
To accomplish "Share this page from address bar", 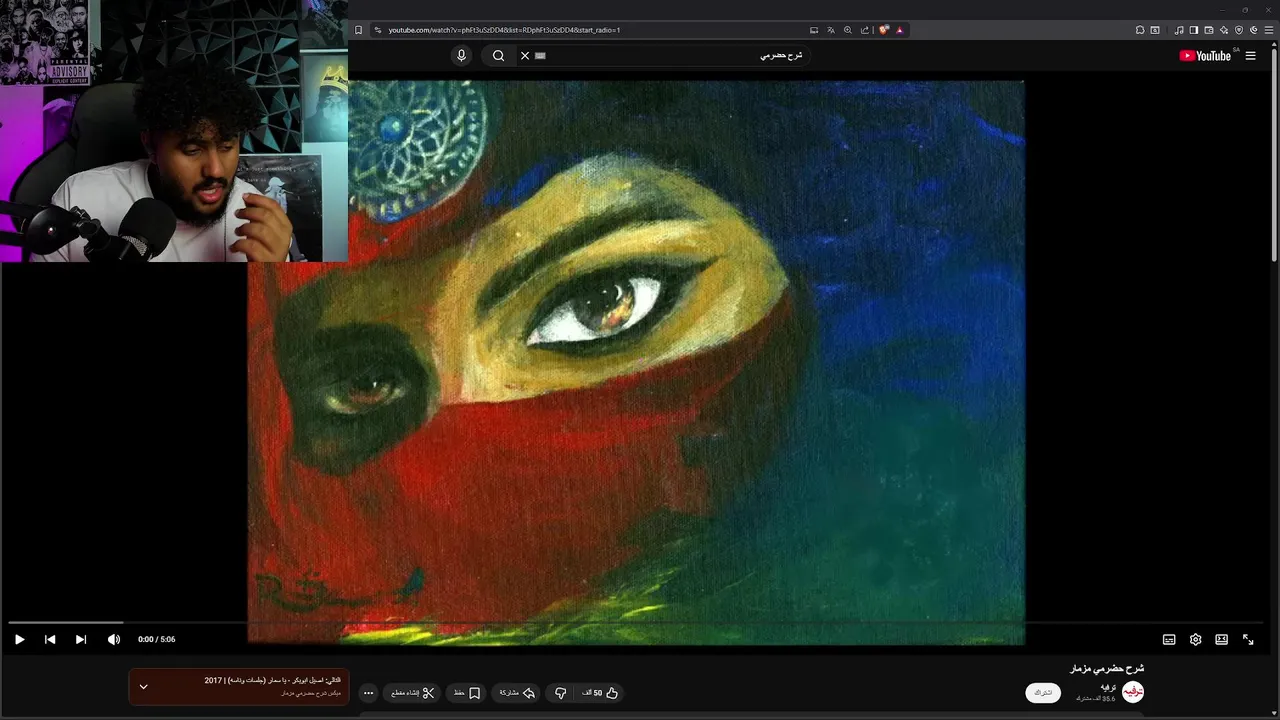I will pos(865,30).
